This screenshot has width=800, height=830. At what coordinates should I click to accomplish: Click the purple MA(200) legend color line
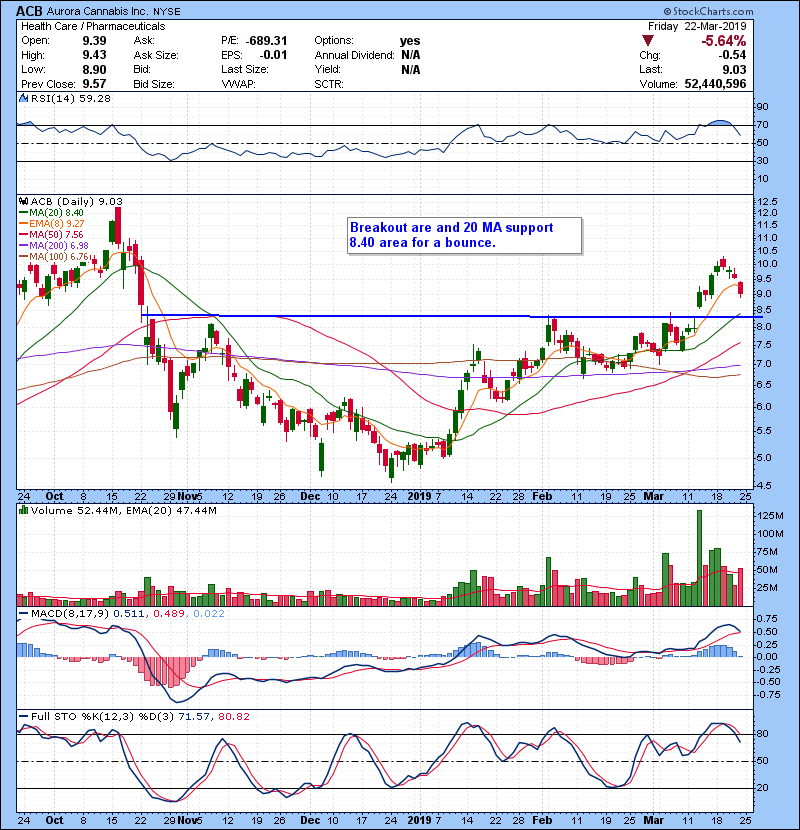[23, 246]
